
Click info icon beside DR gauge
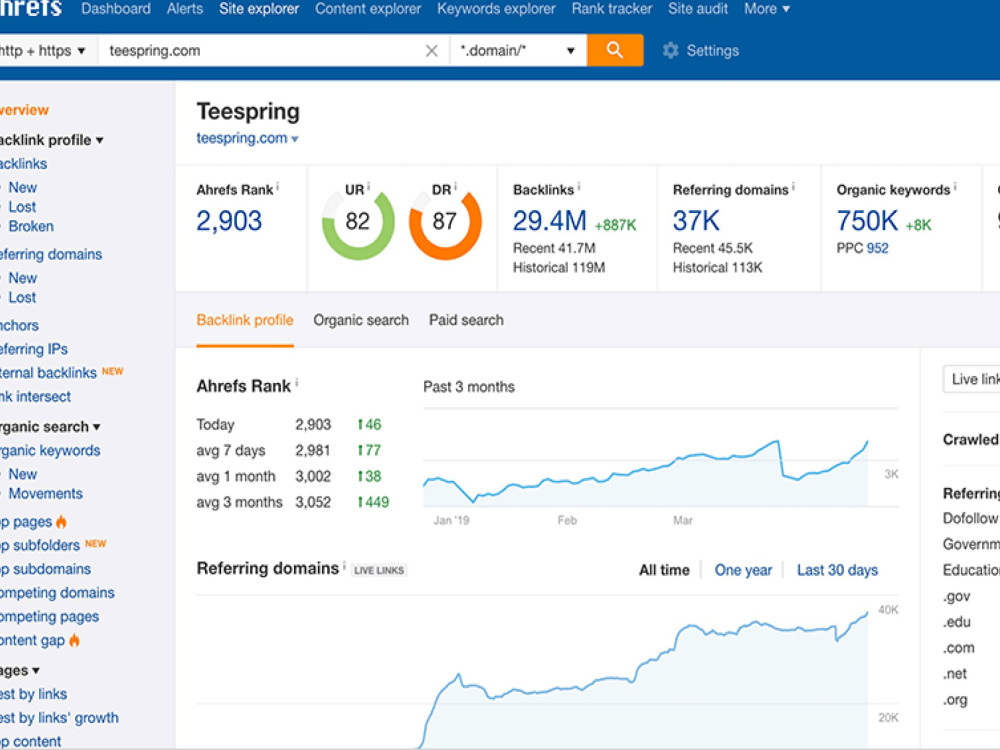(455, 186)
